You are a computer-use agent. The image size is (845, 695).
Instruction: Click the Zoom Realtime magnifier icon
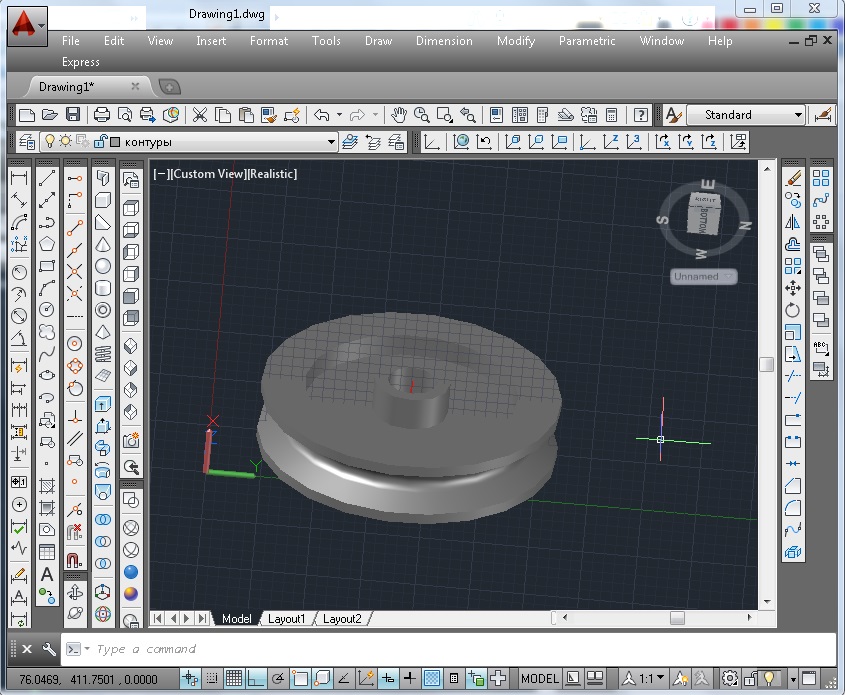click(422, 115)
